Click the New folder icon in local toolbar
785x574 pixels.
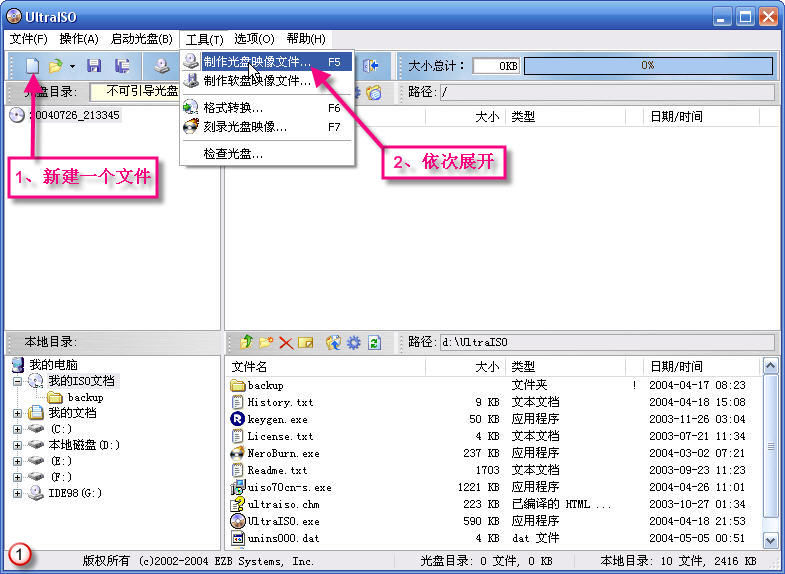(266, 342)
